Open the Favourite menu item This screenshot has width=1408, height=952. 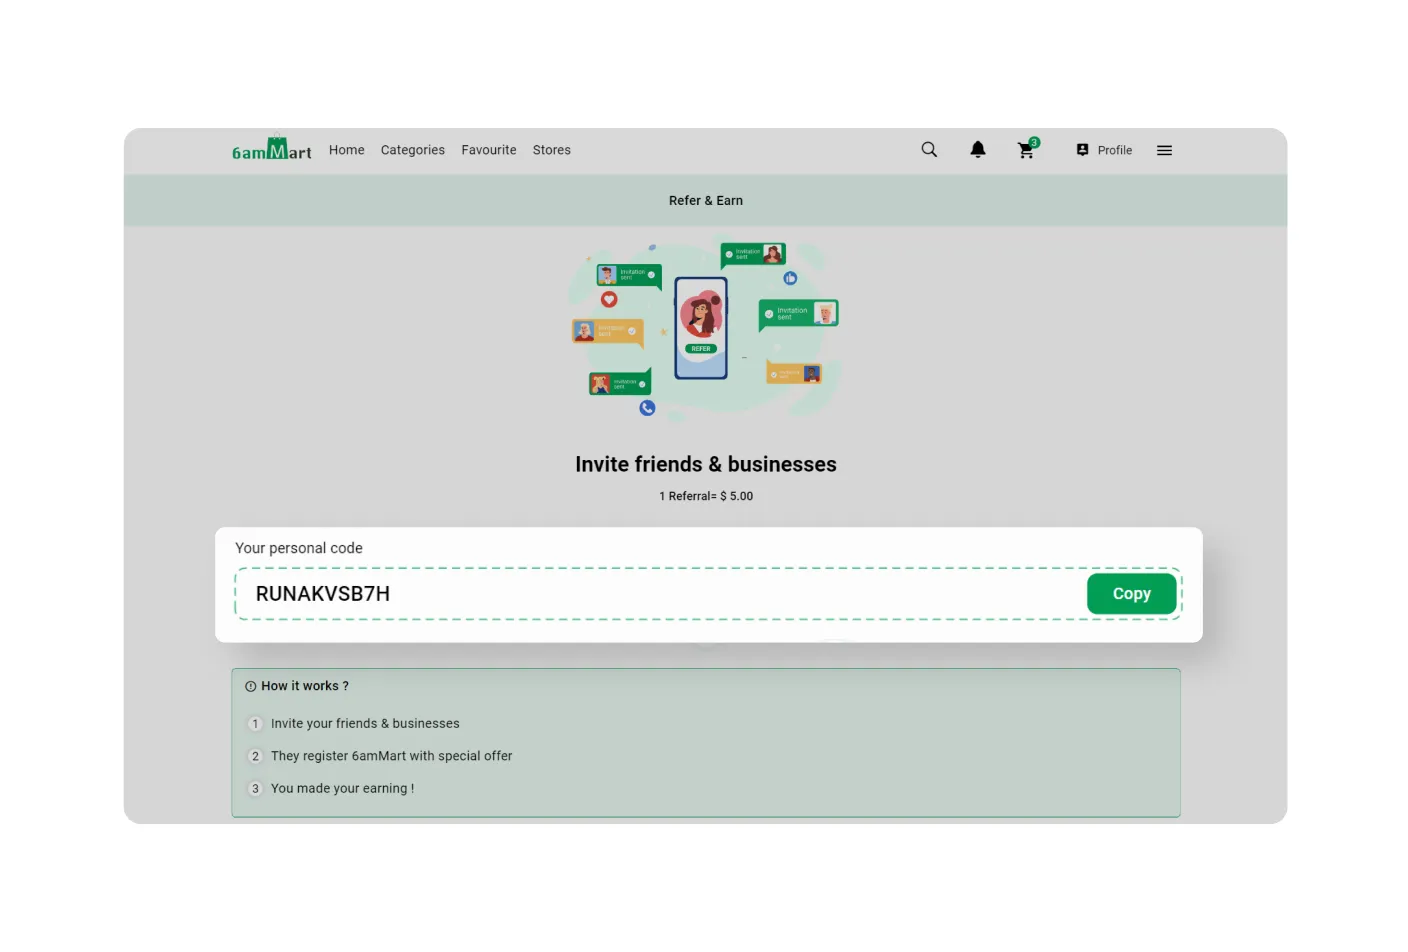pos(489,150)
